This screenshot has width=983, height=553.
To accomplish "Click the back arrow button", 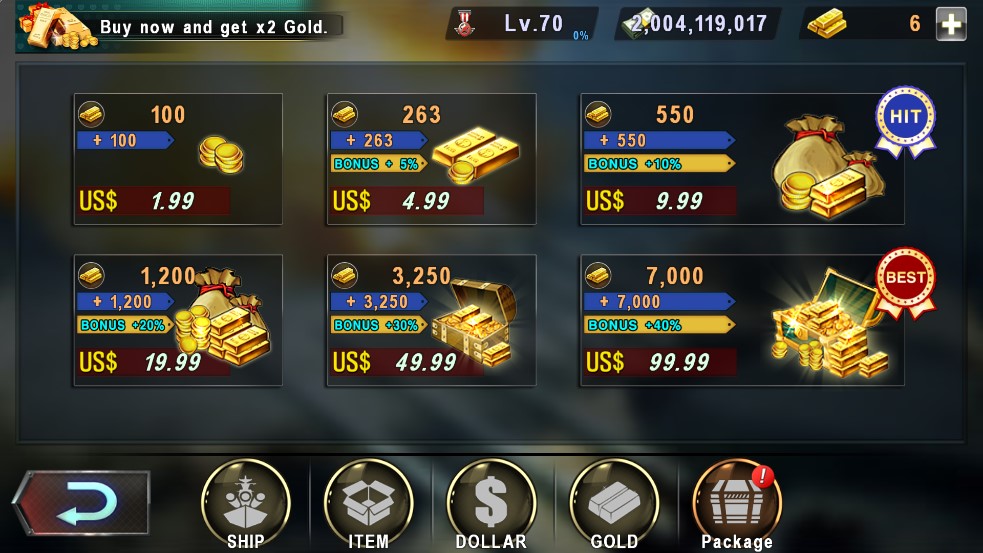I will (x=81, y=503).
